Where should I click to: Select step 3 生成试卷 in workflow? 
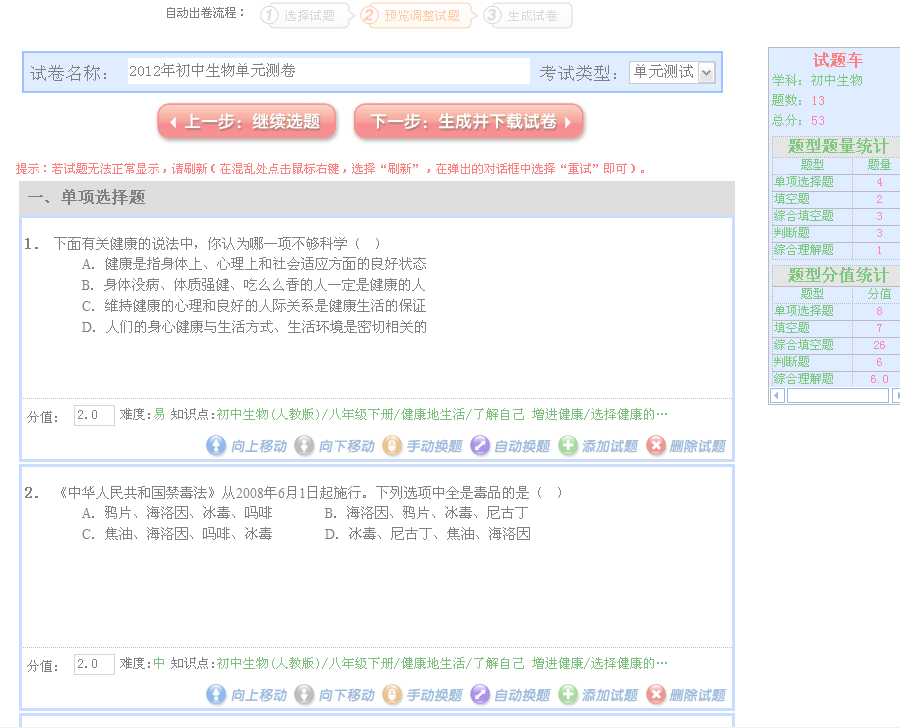point(527,15)
